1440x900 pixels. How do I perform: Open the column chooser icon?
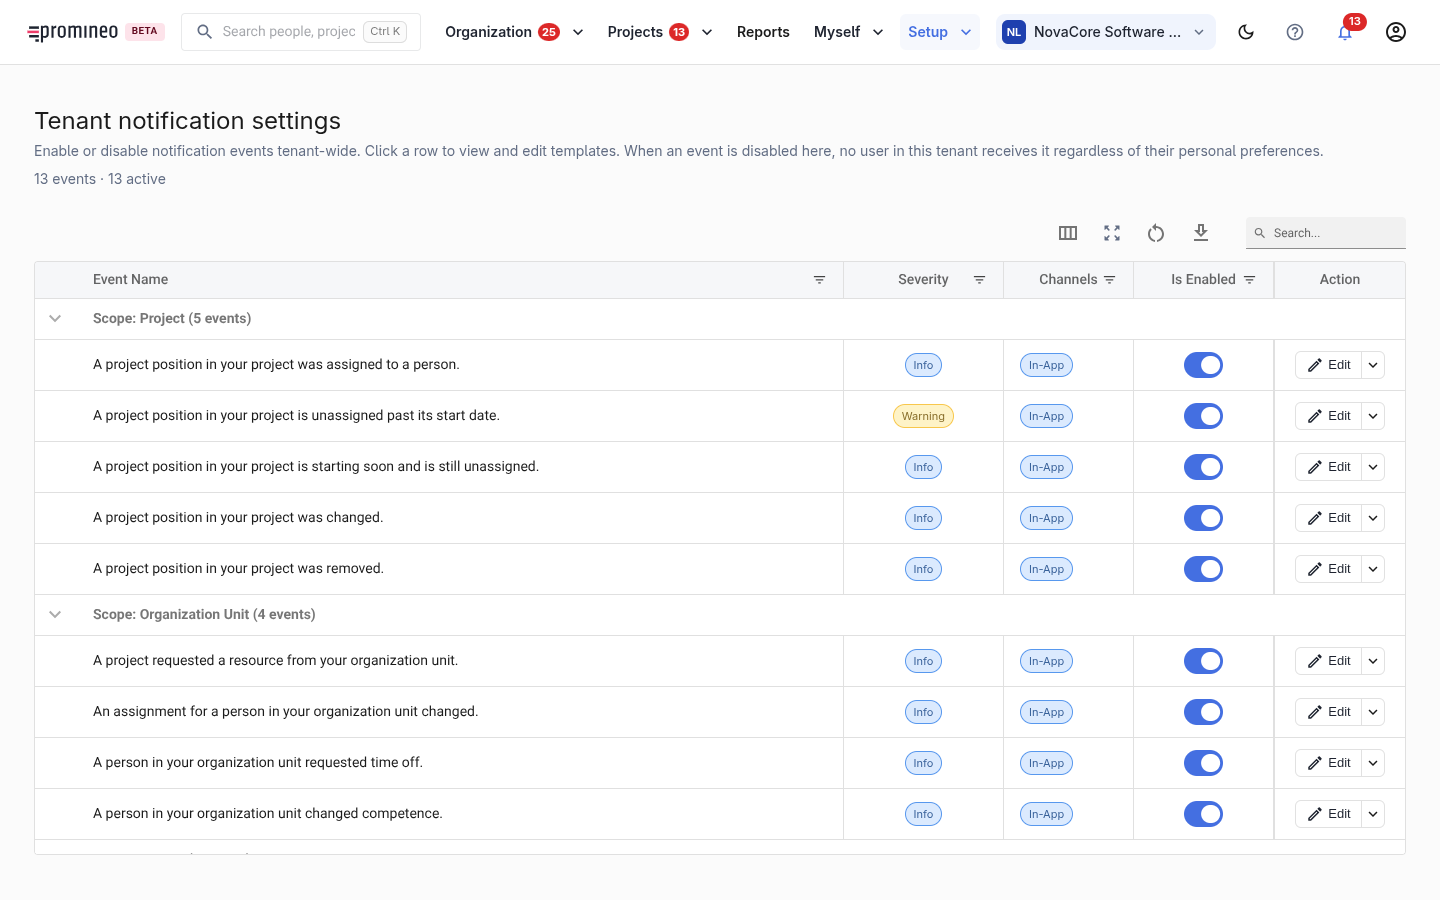click(x=1068, y=233)
